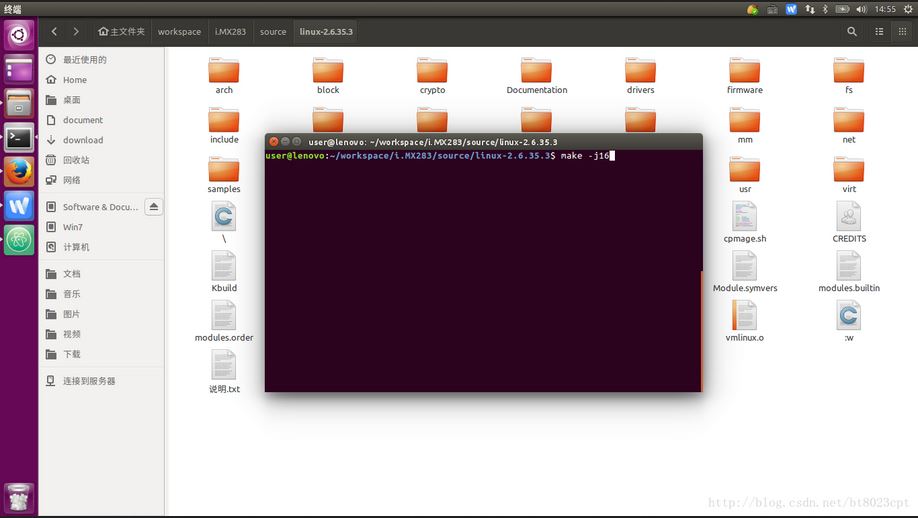Open the system settings gear menu
Screen dimensions: 918x518
[x=908, y=9]
